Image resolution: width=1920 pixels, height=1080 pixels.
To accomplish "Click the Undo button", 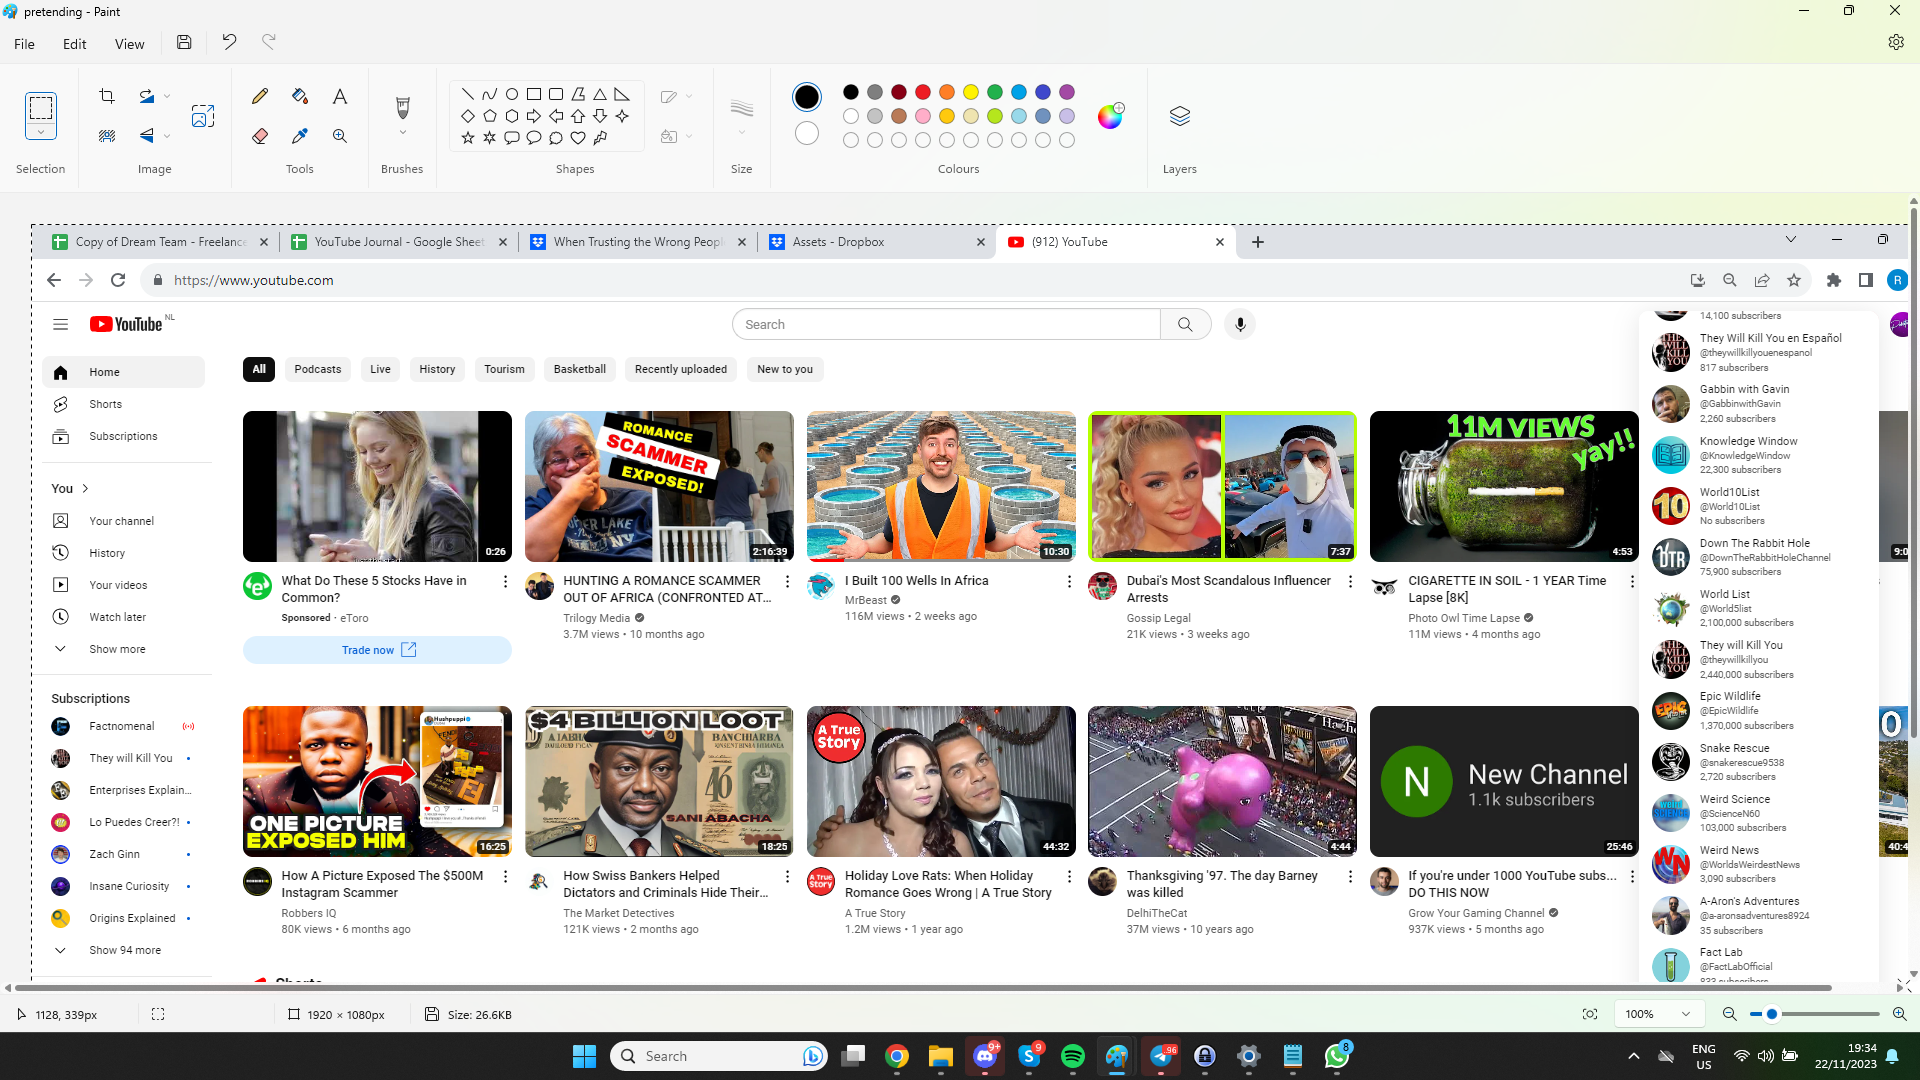I will [229, 42].
